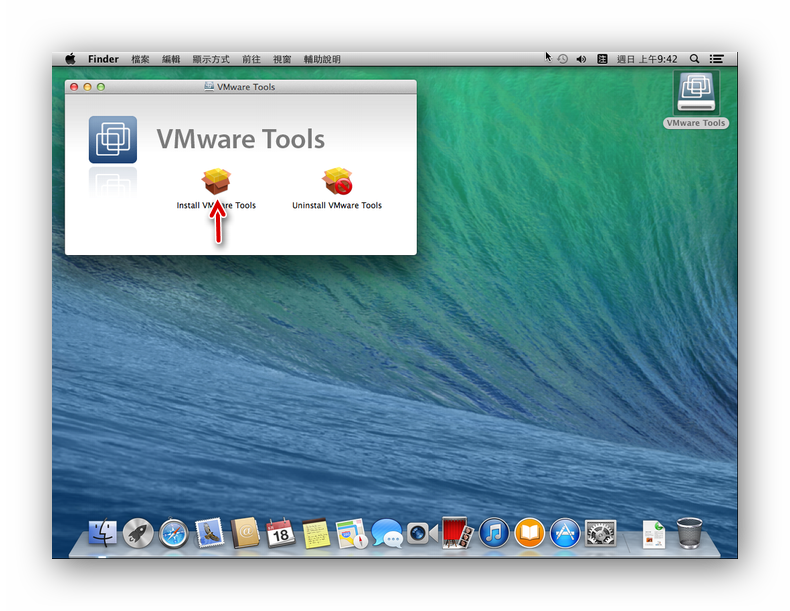Open the input method menu icon
This screenshot has width=790, height=611.
602,59
